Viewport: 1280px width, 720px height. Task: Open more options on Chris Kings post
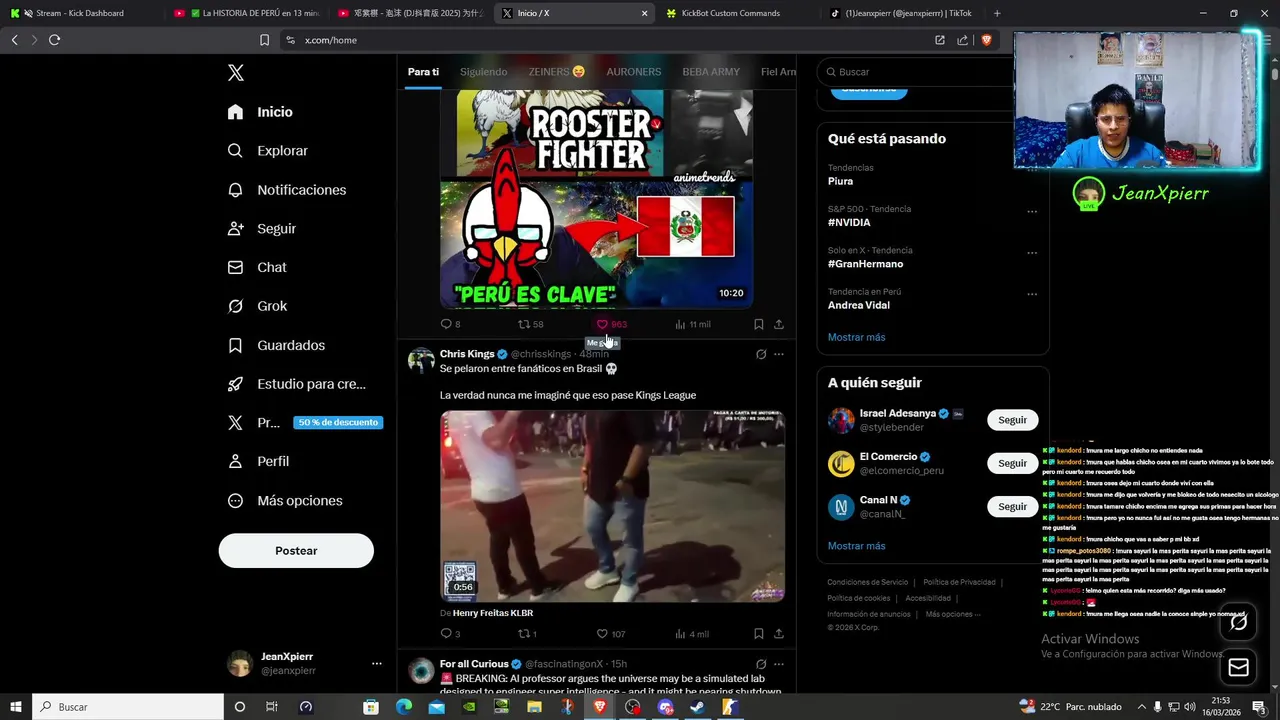pyautogui.click(x=779, y=354)
